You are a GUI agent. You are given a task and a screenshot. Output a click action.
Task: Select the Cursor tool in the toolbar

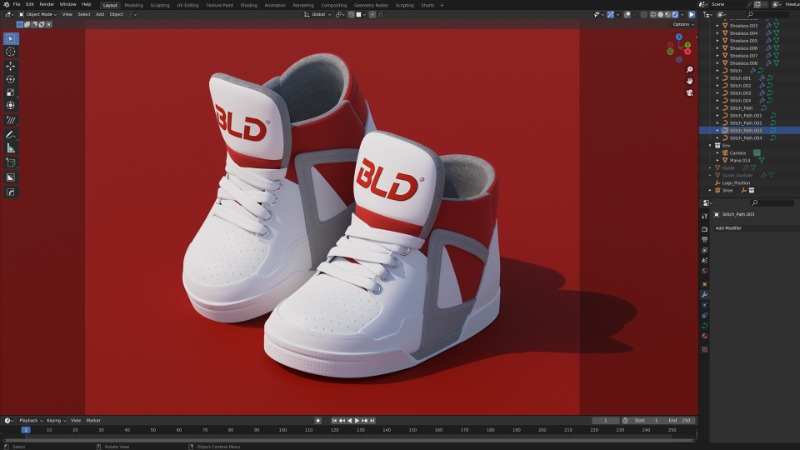[11, 52]
